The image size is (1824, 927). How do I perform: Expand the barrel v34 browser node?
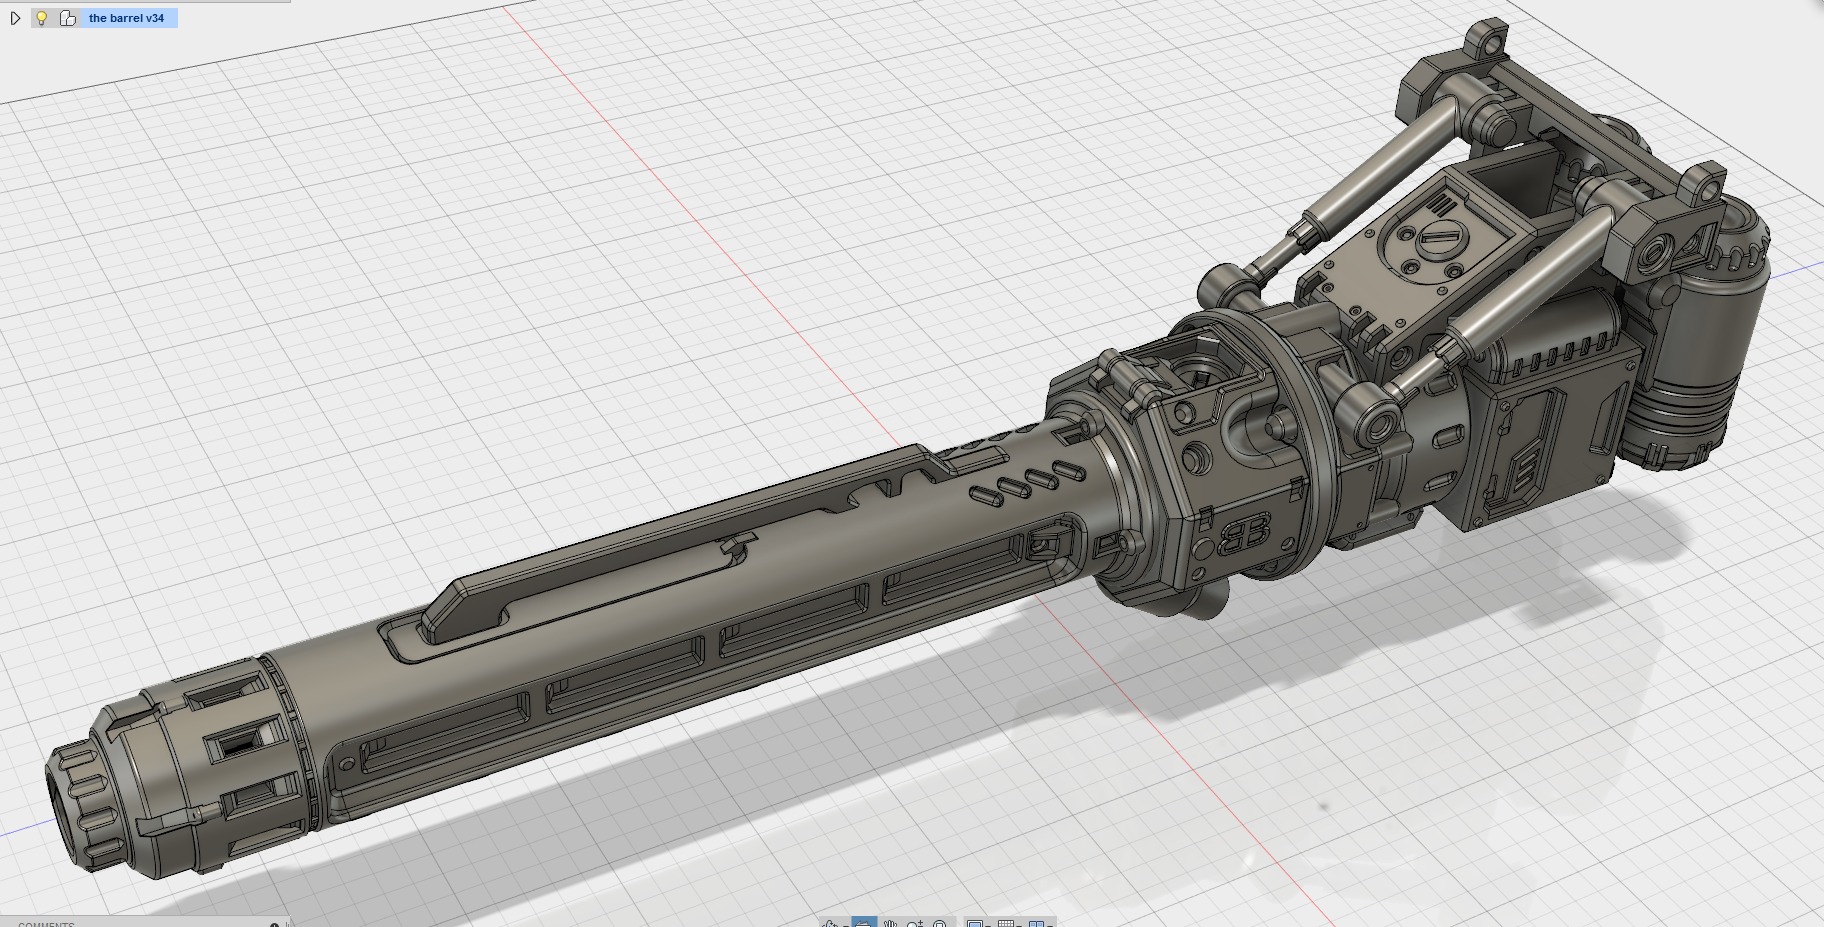(15, 17)
